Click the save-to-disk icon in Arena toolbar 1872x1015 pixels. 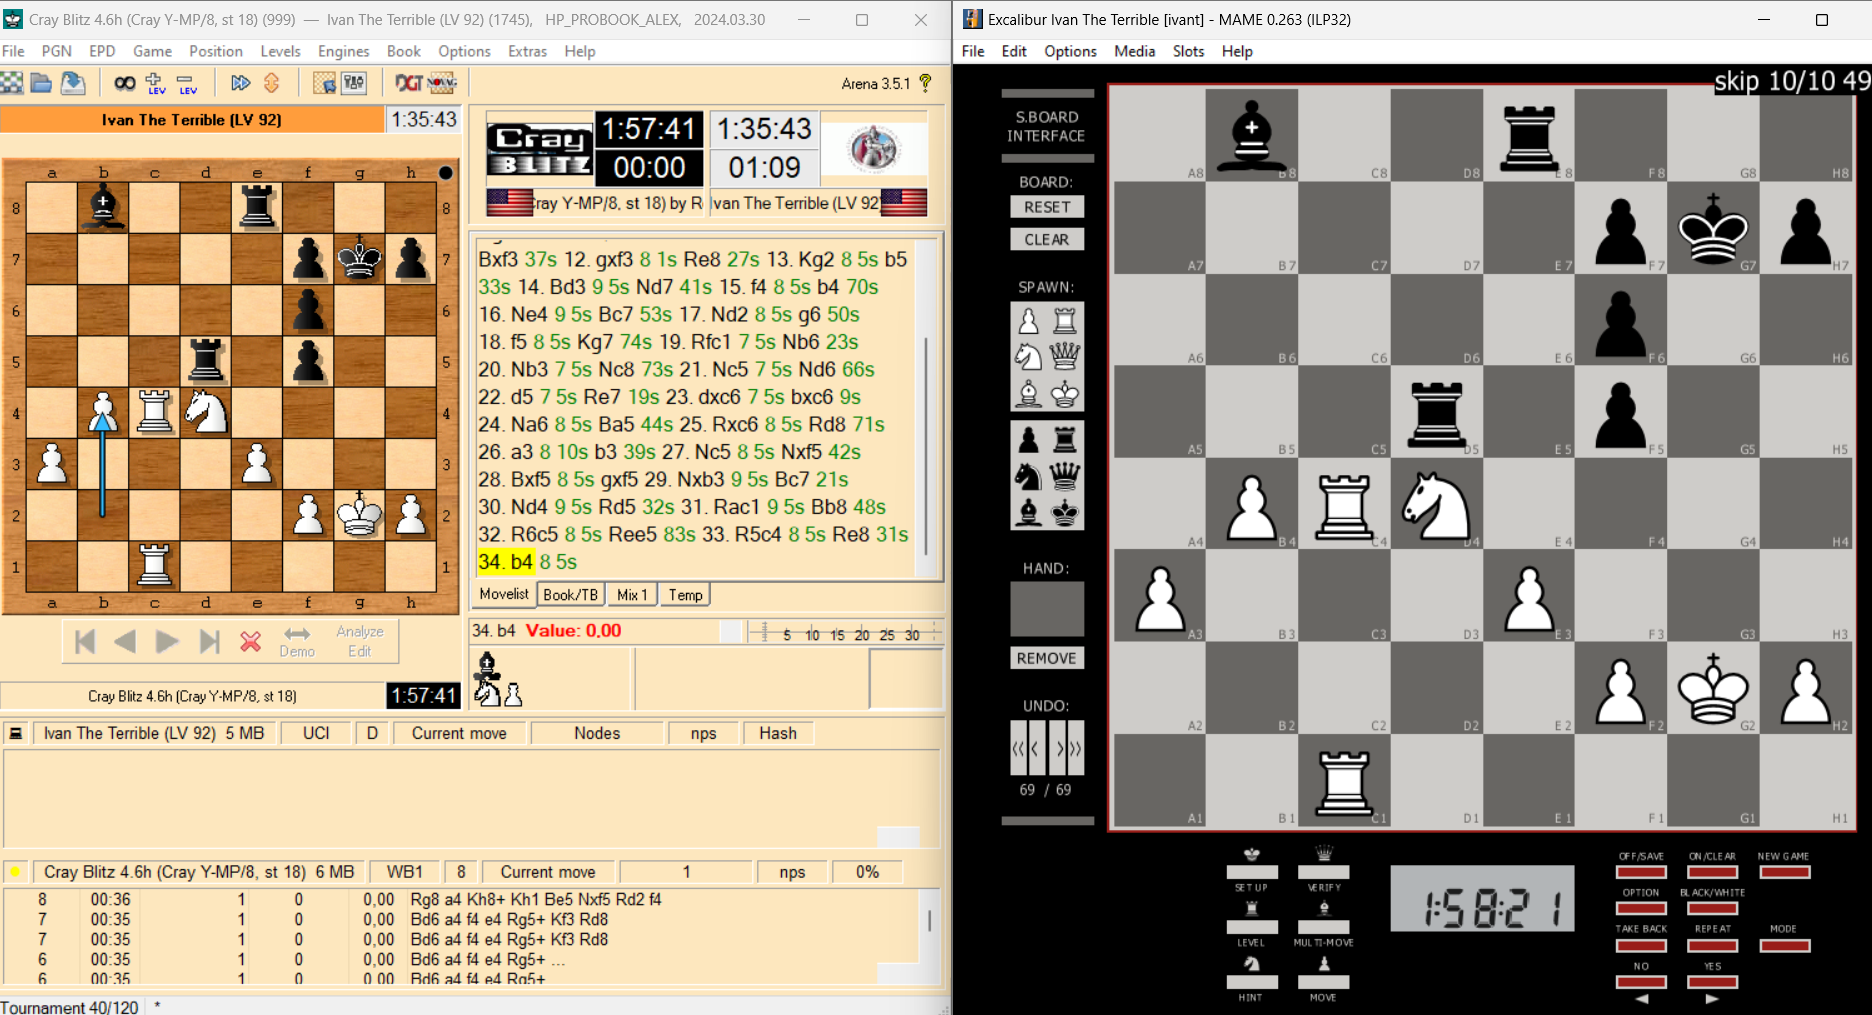73,83
